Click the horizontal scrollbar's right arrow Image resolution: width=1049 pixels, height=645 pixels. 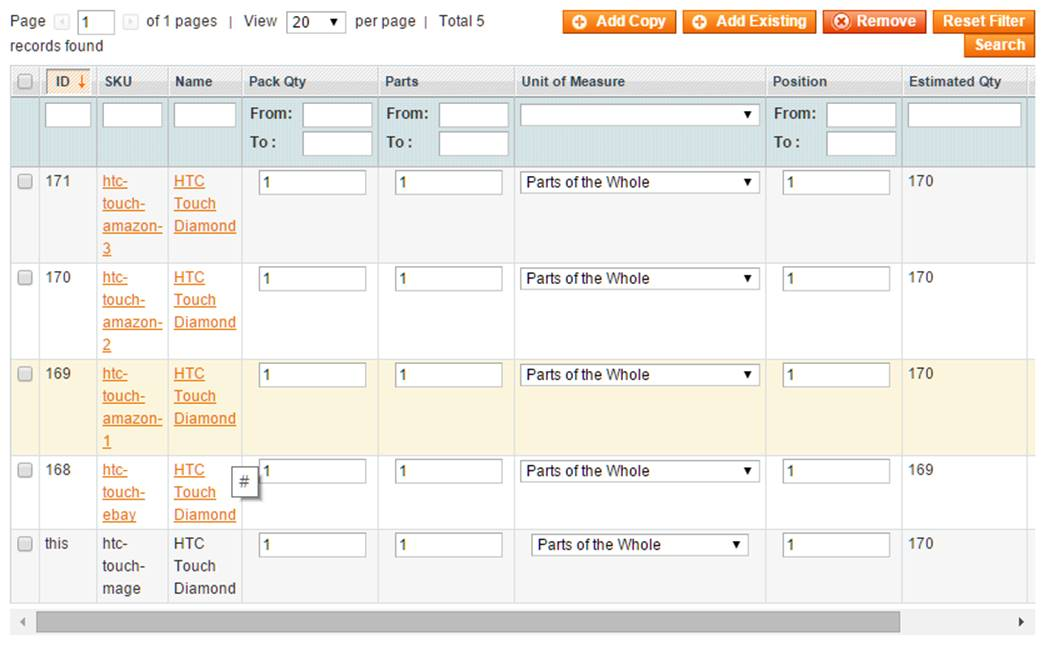click(x=1021, y=622)
